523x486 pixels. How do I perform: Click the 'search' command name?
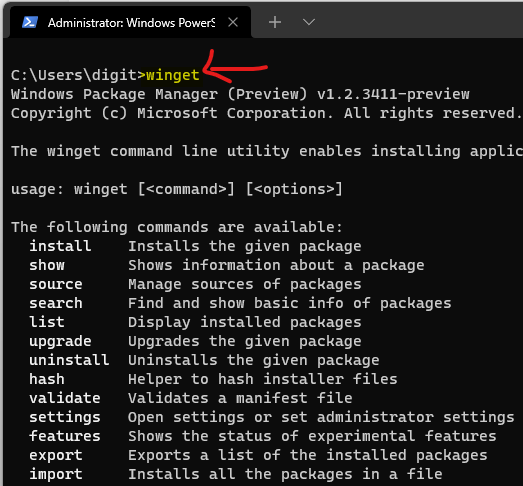coord(56,303)
